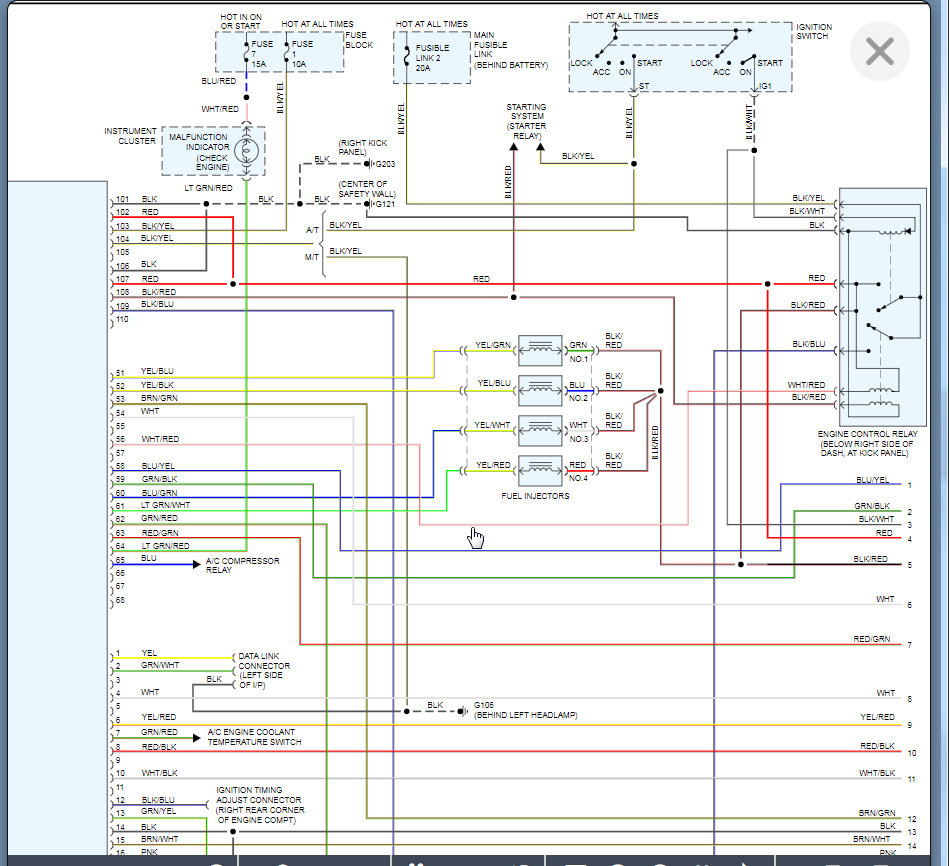Click the G106 ground symbol
The image size is (949, 866).
pyautogui.click(x=463, y=711)
